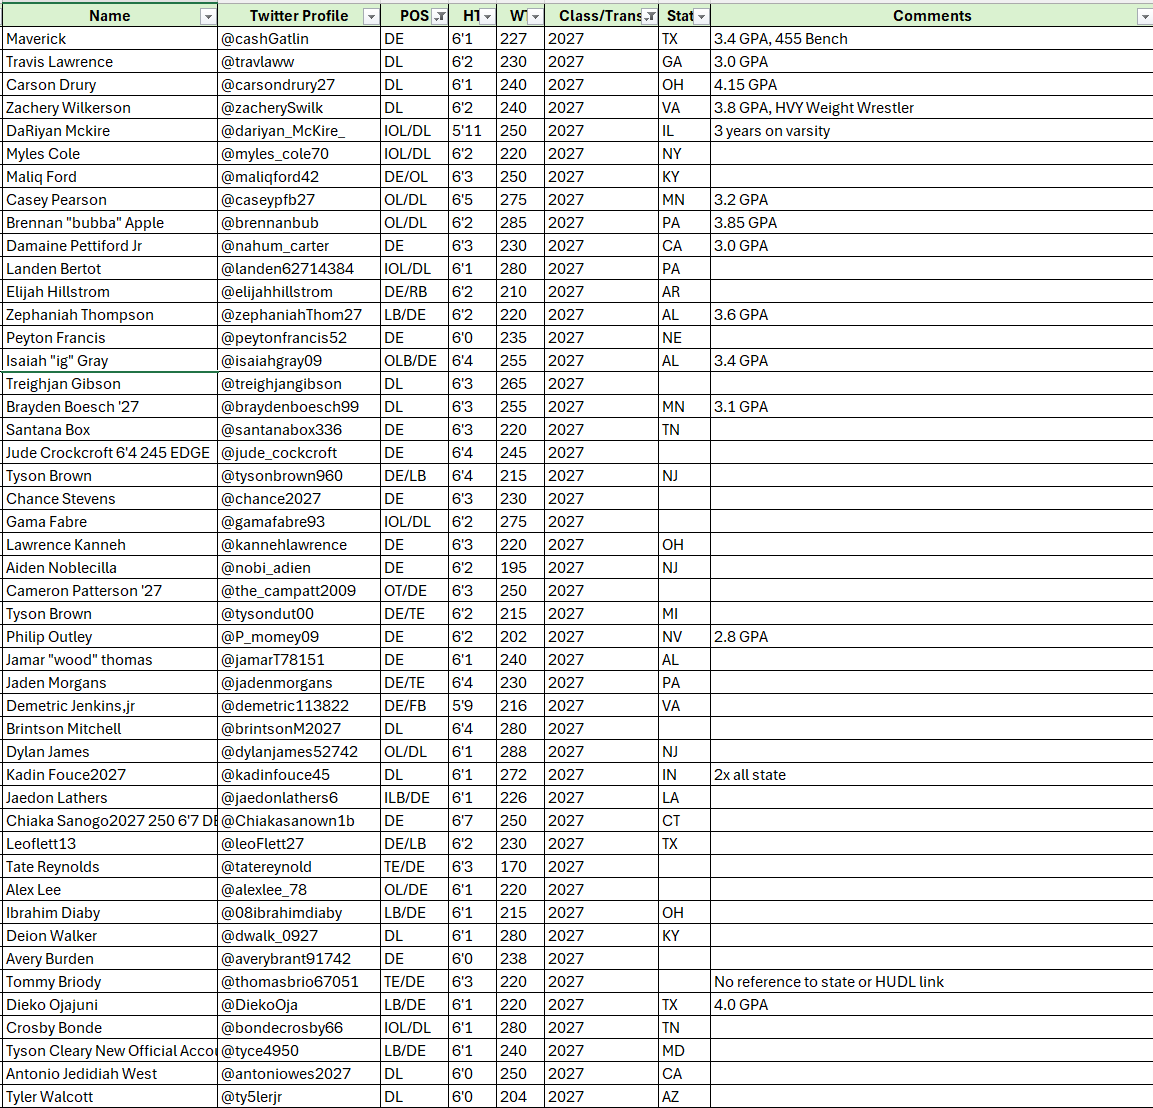Select the 6'7 height cell
This screenshot has height=1108, width=1153.
coord(473,821)
